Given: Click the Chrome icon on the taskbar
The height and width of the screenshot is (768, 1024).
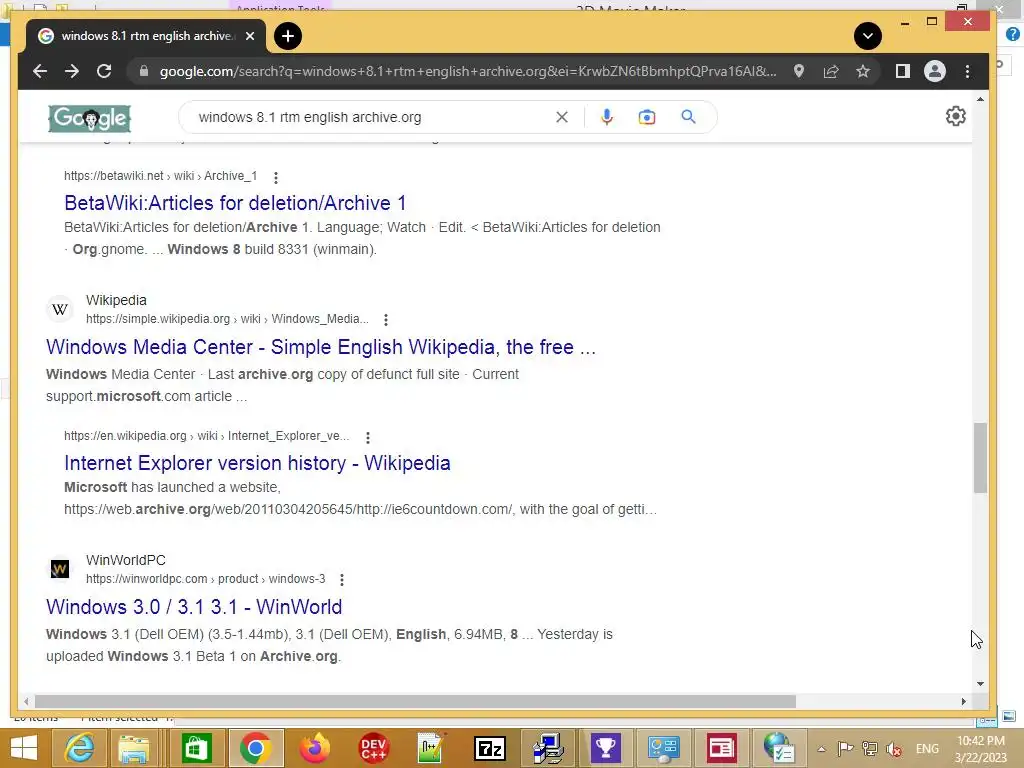Looking at the screenshot, I should tap(255, 748).
